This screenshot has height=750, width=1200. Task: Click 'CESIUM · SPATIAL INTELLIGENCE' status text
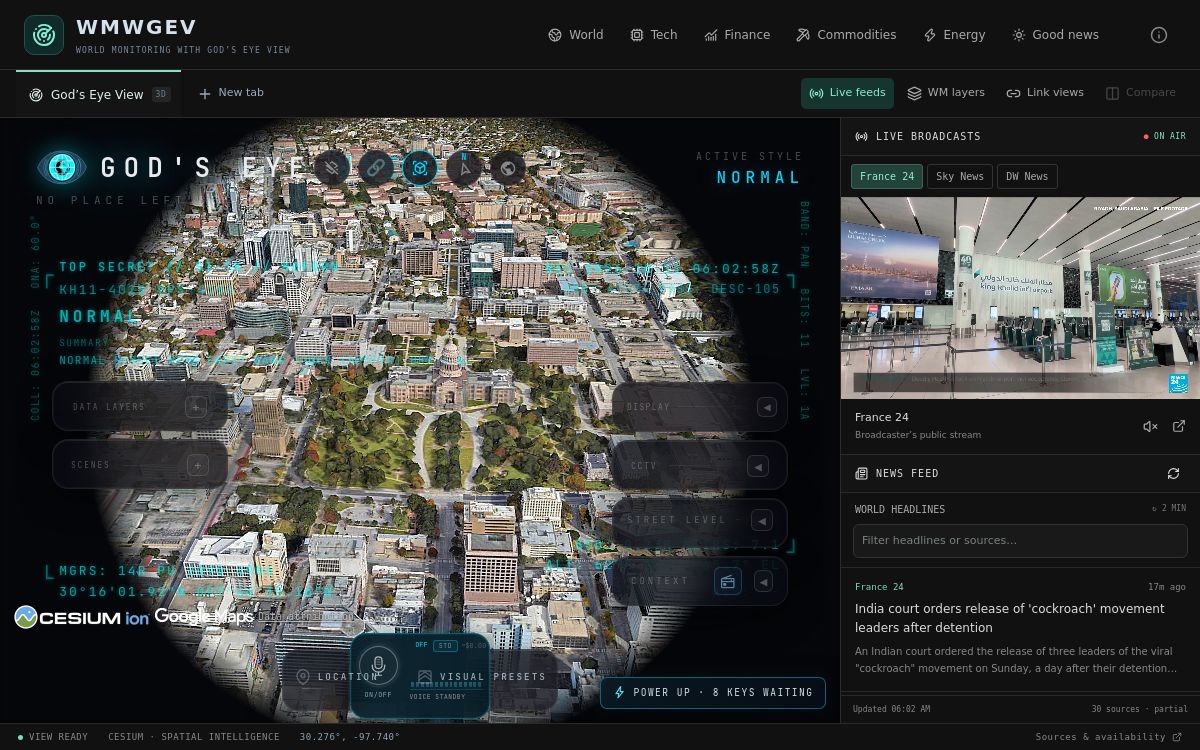tap(194, 737)
